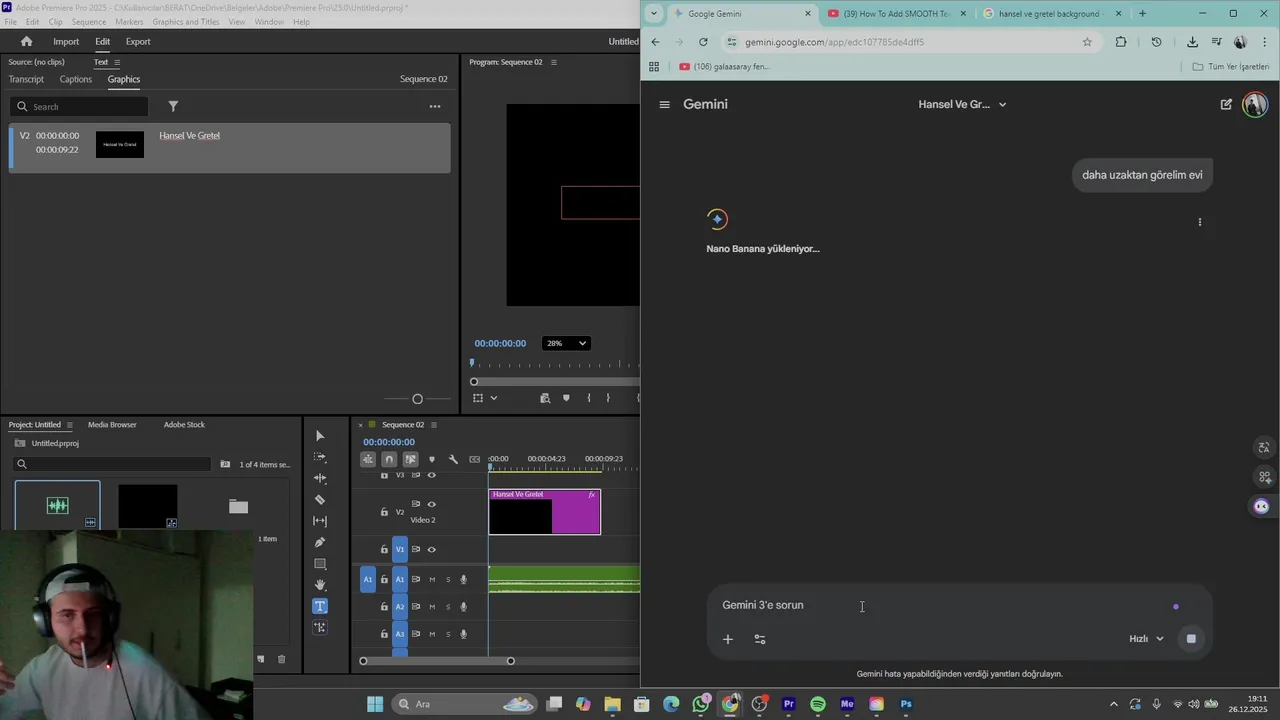Toggle V1 track targeting button
Viewport: 1280px width, 720px height.
coord(400,549)
